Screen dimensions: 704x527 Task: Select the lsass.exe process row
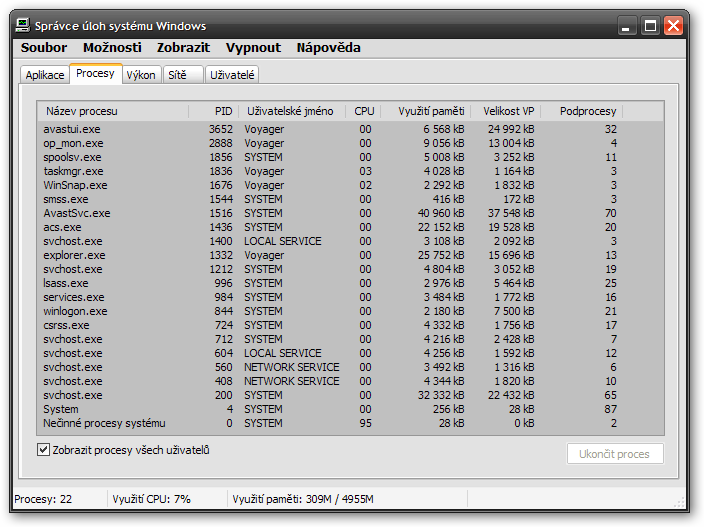click(x=350, y=283)
